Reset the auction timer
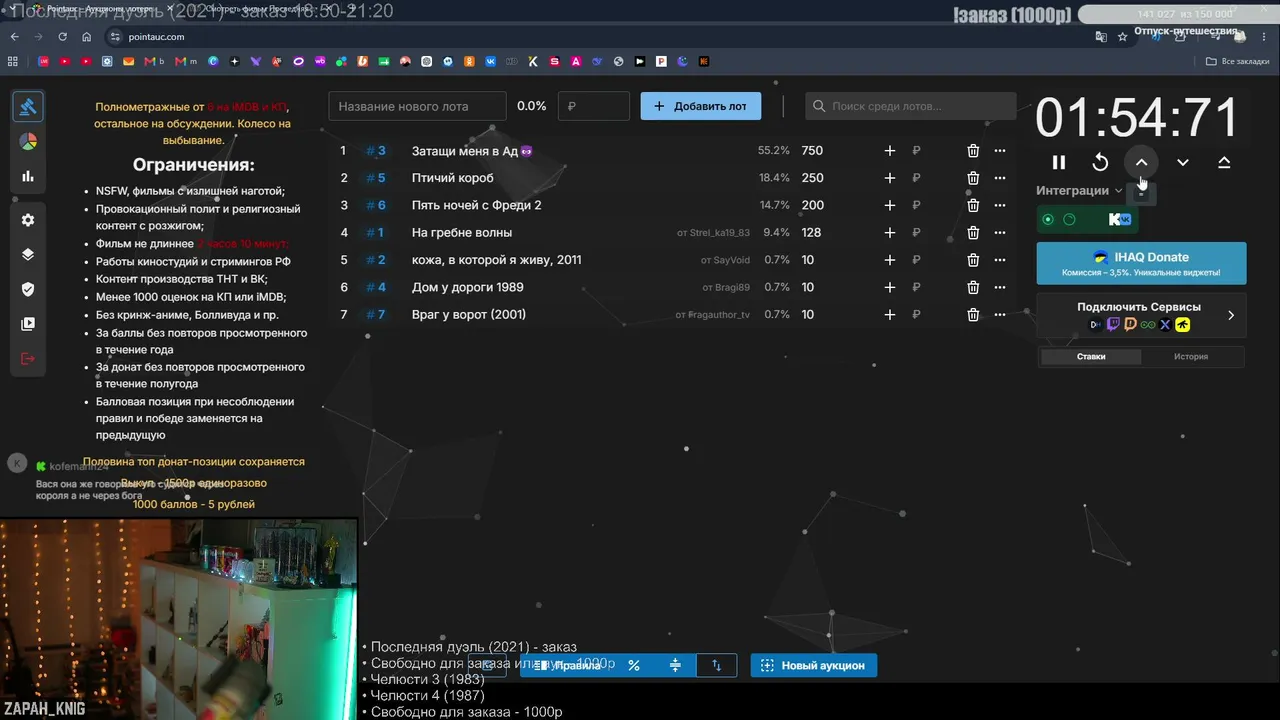1280x720 pixels. pyautogui.click(x=1100, y=162)
